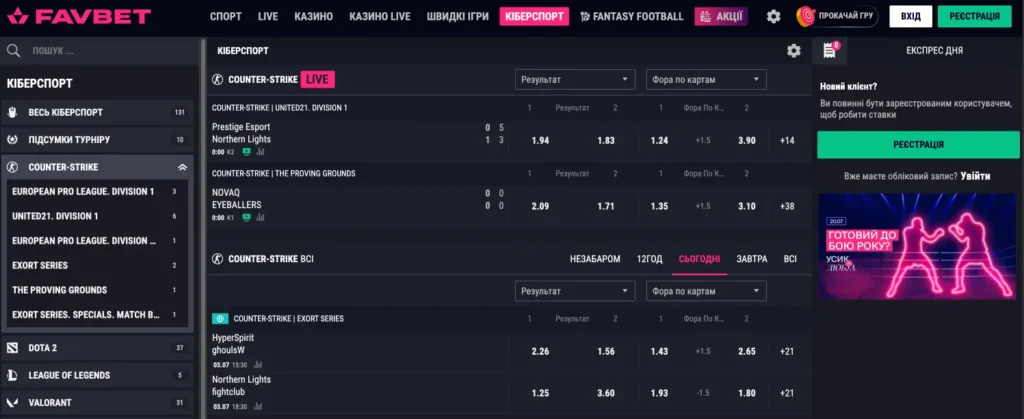Select the Незабаром filter tab
1024x419 pixels.
595,259
